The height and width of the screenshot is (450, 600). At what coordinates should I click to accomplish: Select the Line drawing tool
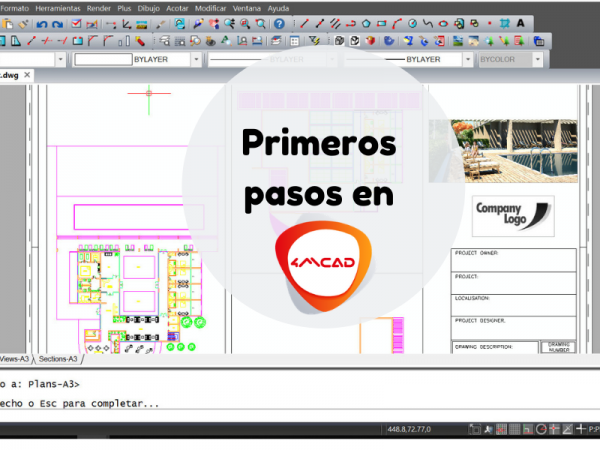[304, 24]
